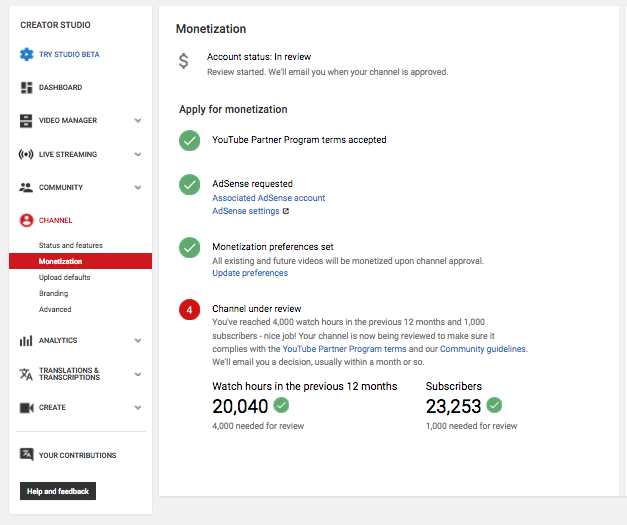This screenshot has height=525, width=627.
Task: Open the Community guidelines link
Action: [483, 349]
